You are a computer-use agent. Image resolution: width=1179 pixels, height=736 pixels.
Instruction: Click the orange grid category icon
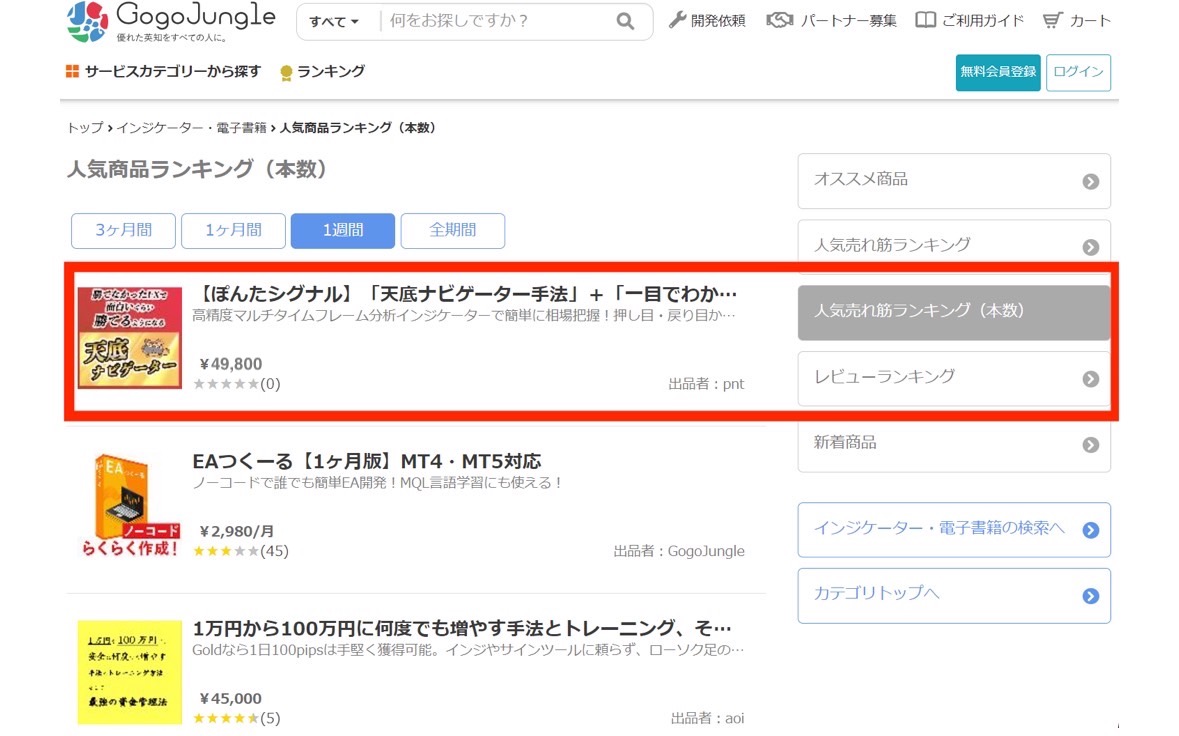point(72,71)
